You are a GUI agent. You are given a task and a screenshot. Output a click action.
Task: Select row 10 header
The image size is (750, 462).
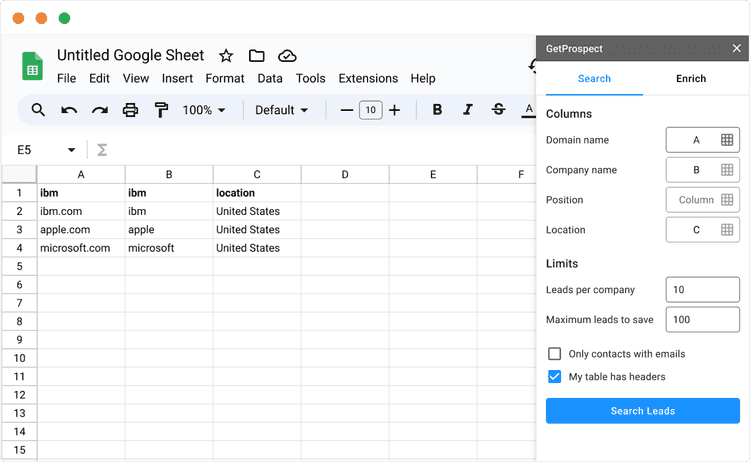point(19,358)
